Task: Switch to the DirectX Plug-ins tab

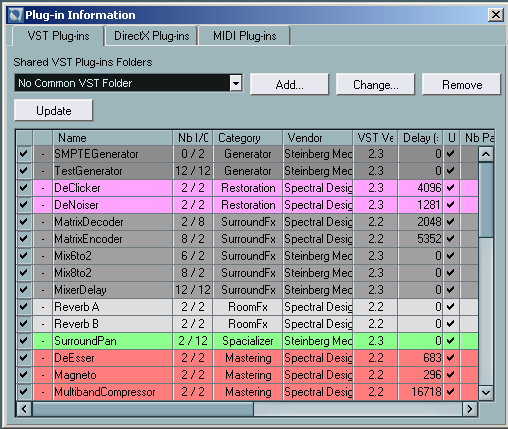Action: tap(152, 36)
